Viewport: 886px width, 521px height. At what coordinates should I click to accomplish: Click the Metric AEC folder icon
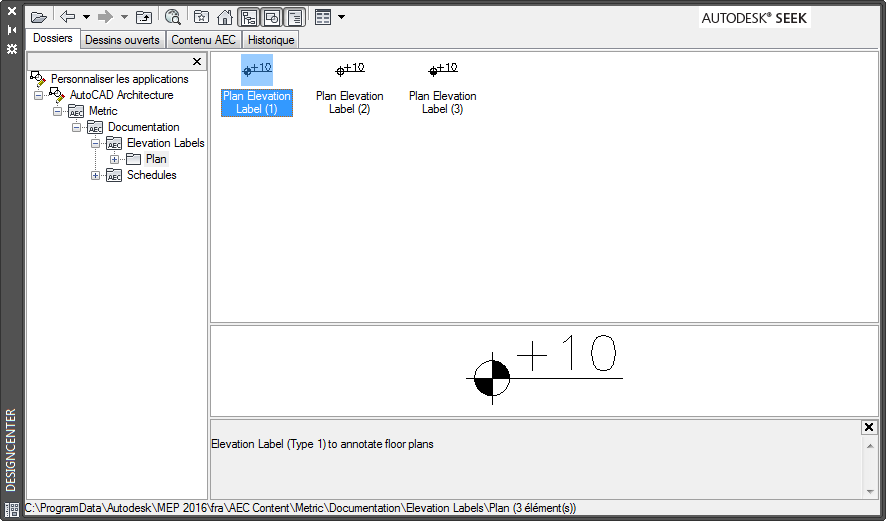(76, 111)
